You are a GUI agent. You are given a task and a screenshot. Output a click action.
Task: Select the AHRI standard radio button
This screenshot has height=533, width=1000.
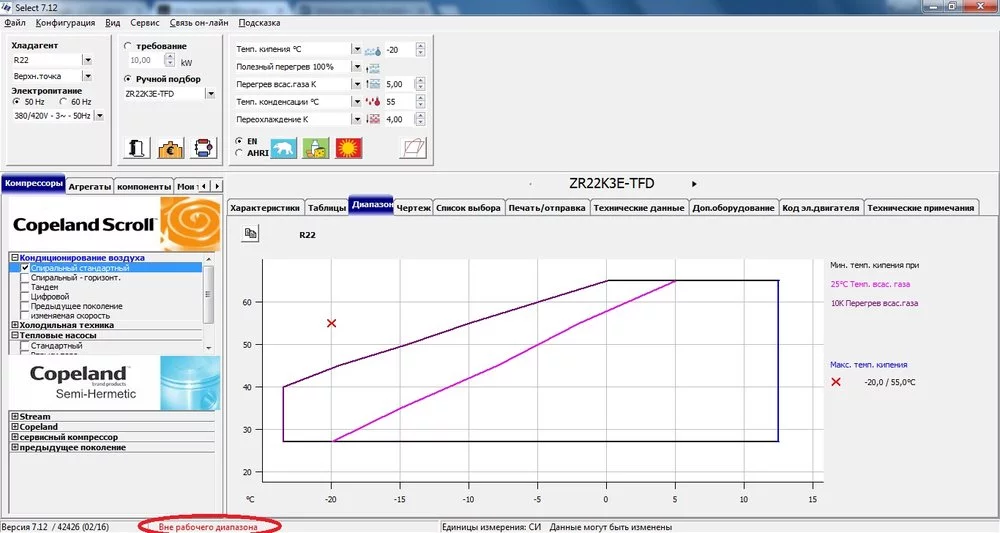pos(239,153)
